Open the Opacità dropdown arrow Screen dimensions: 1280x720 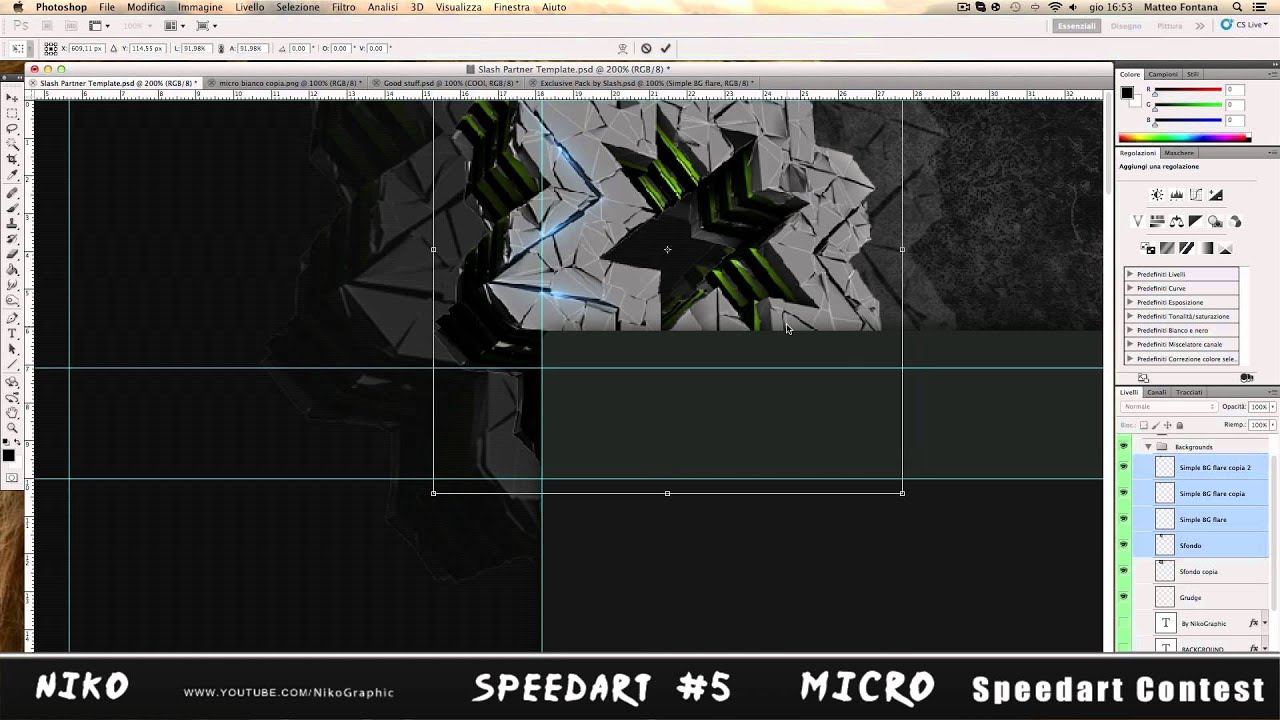(1273, 407)
